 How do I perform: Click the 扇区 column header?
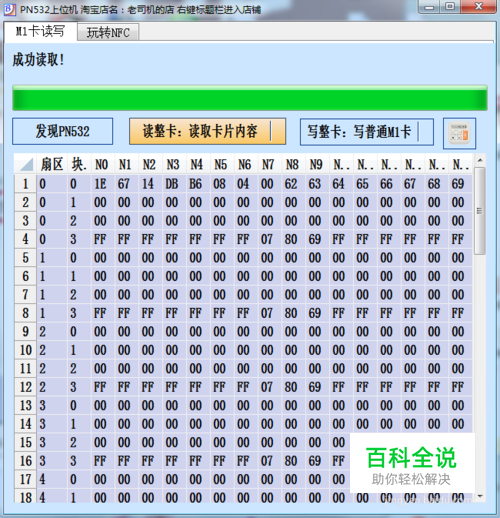(x=52, y=164)
